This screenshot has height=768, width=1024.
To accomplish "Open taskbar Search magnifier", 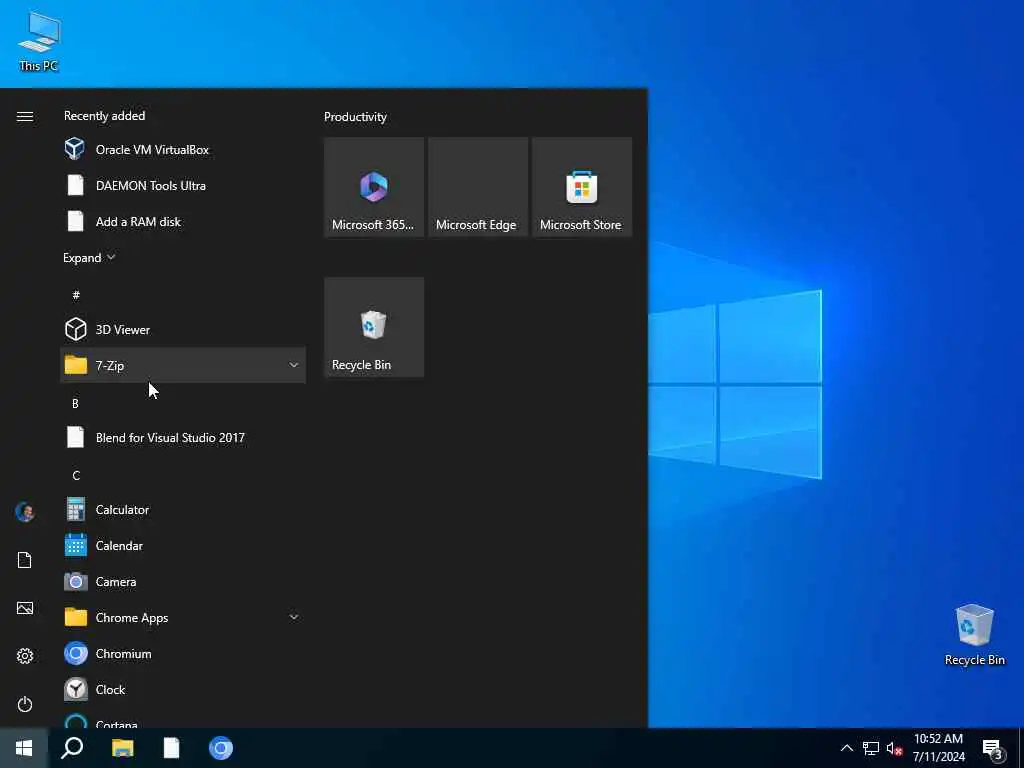I will [x=72, y=748].
